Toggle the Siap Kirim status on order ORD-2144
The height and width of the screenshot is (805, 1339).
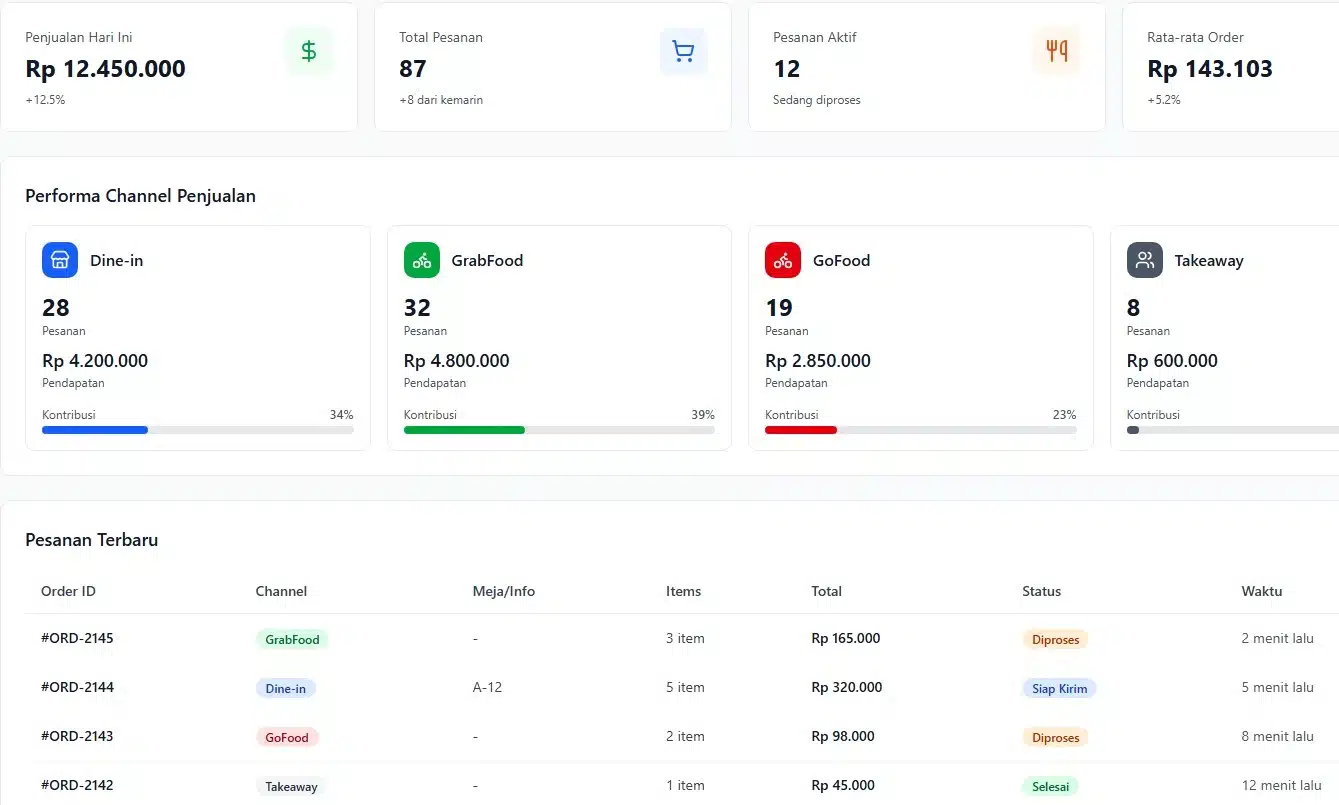[1059, 688]
